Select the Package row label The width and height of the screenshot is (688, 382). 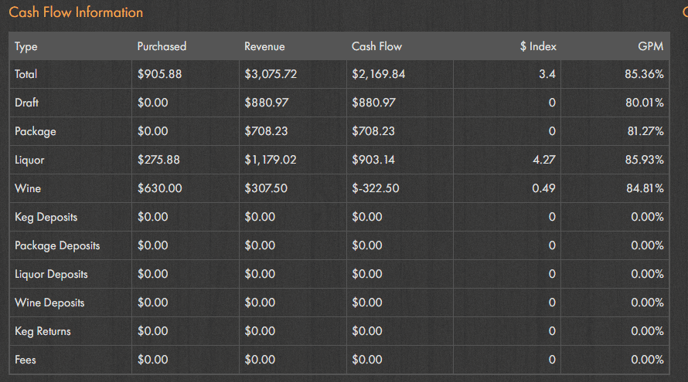(x=35, y=132)
